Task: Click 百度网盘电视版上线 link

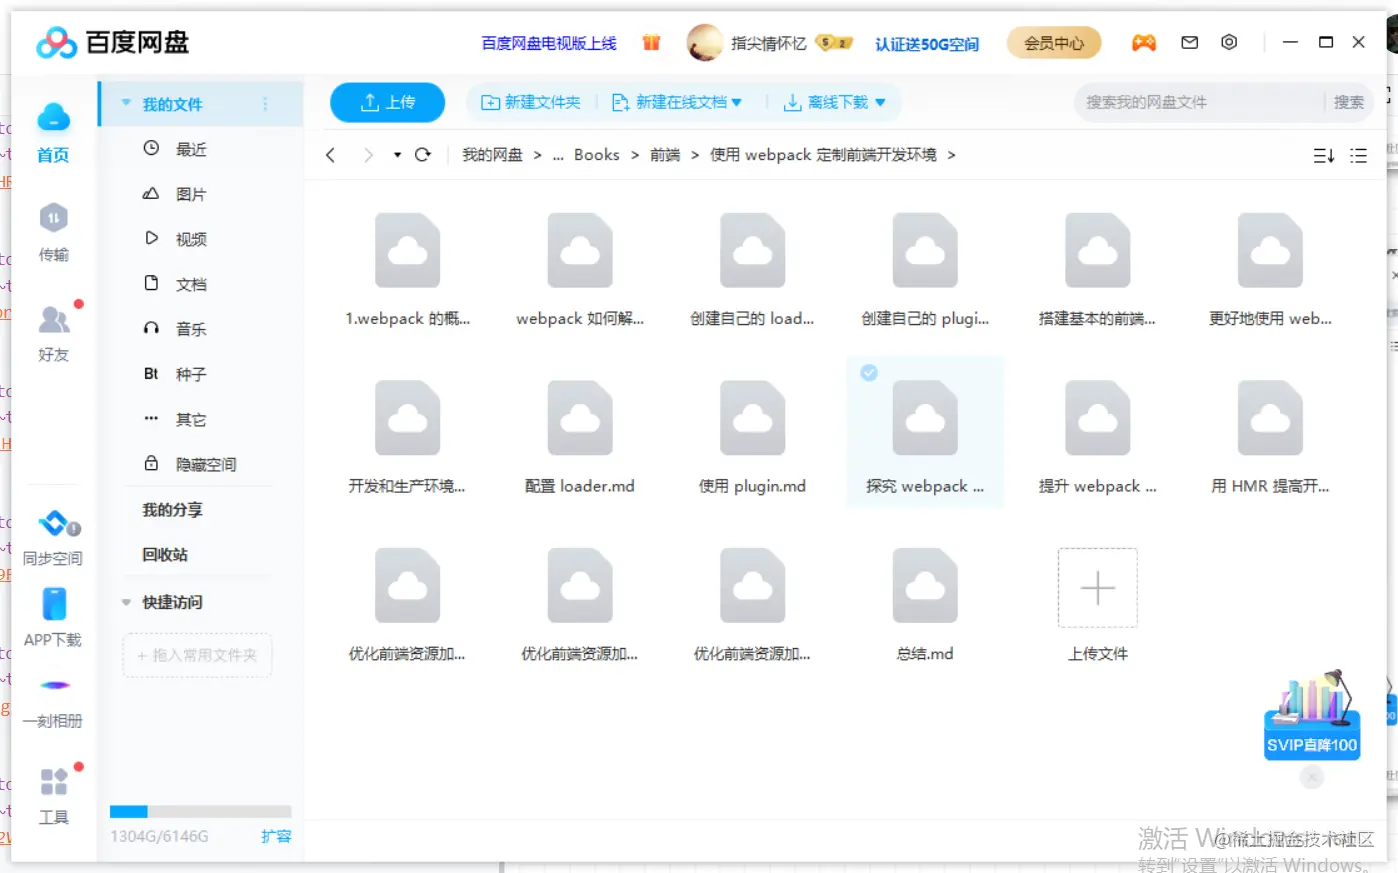Action: coord(549,43)
